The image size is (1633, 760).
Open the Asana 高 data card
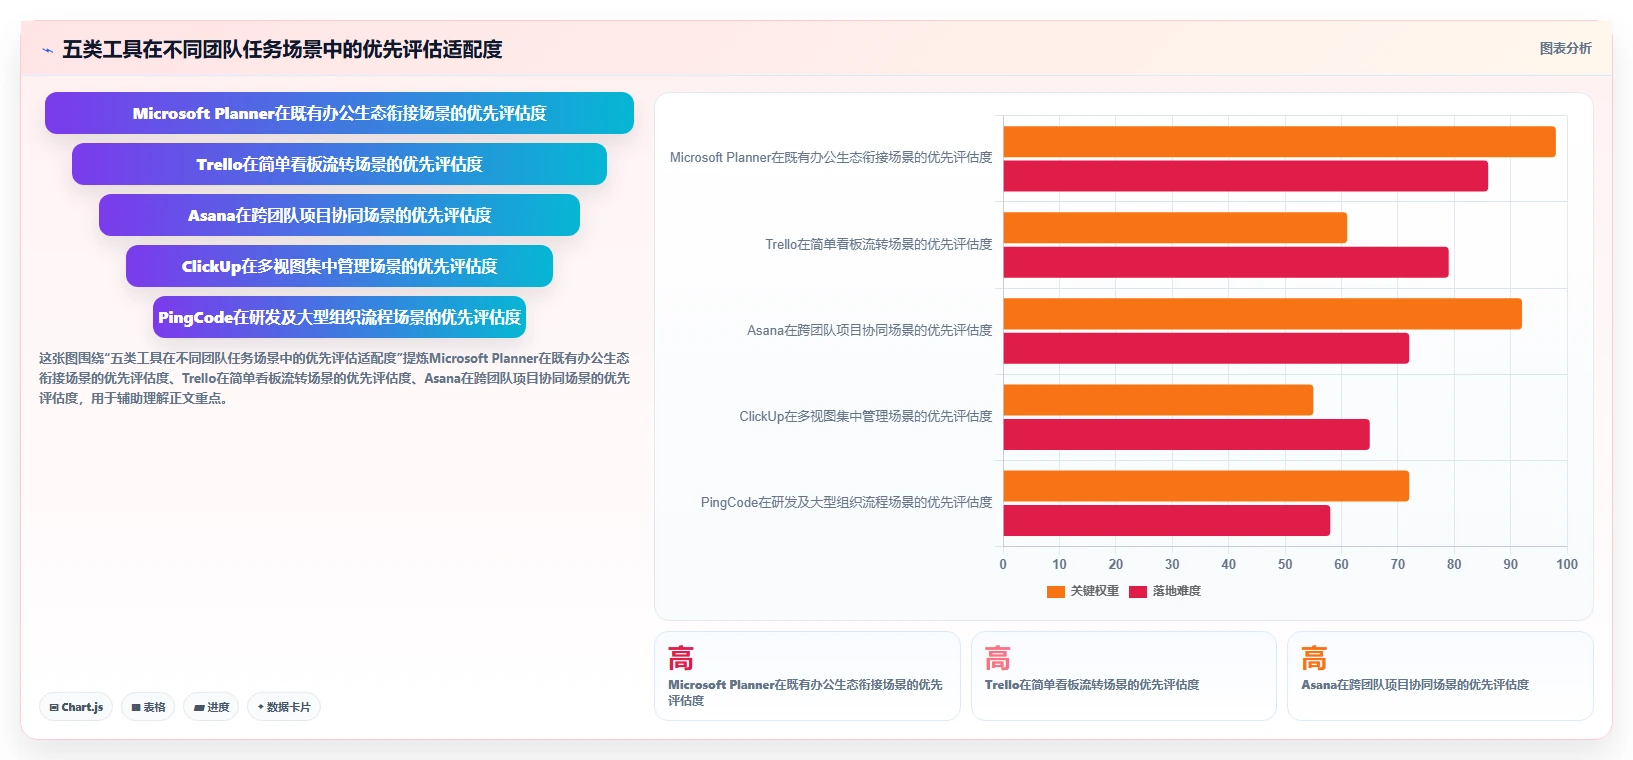[1440, 675]
